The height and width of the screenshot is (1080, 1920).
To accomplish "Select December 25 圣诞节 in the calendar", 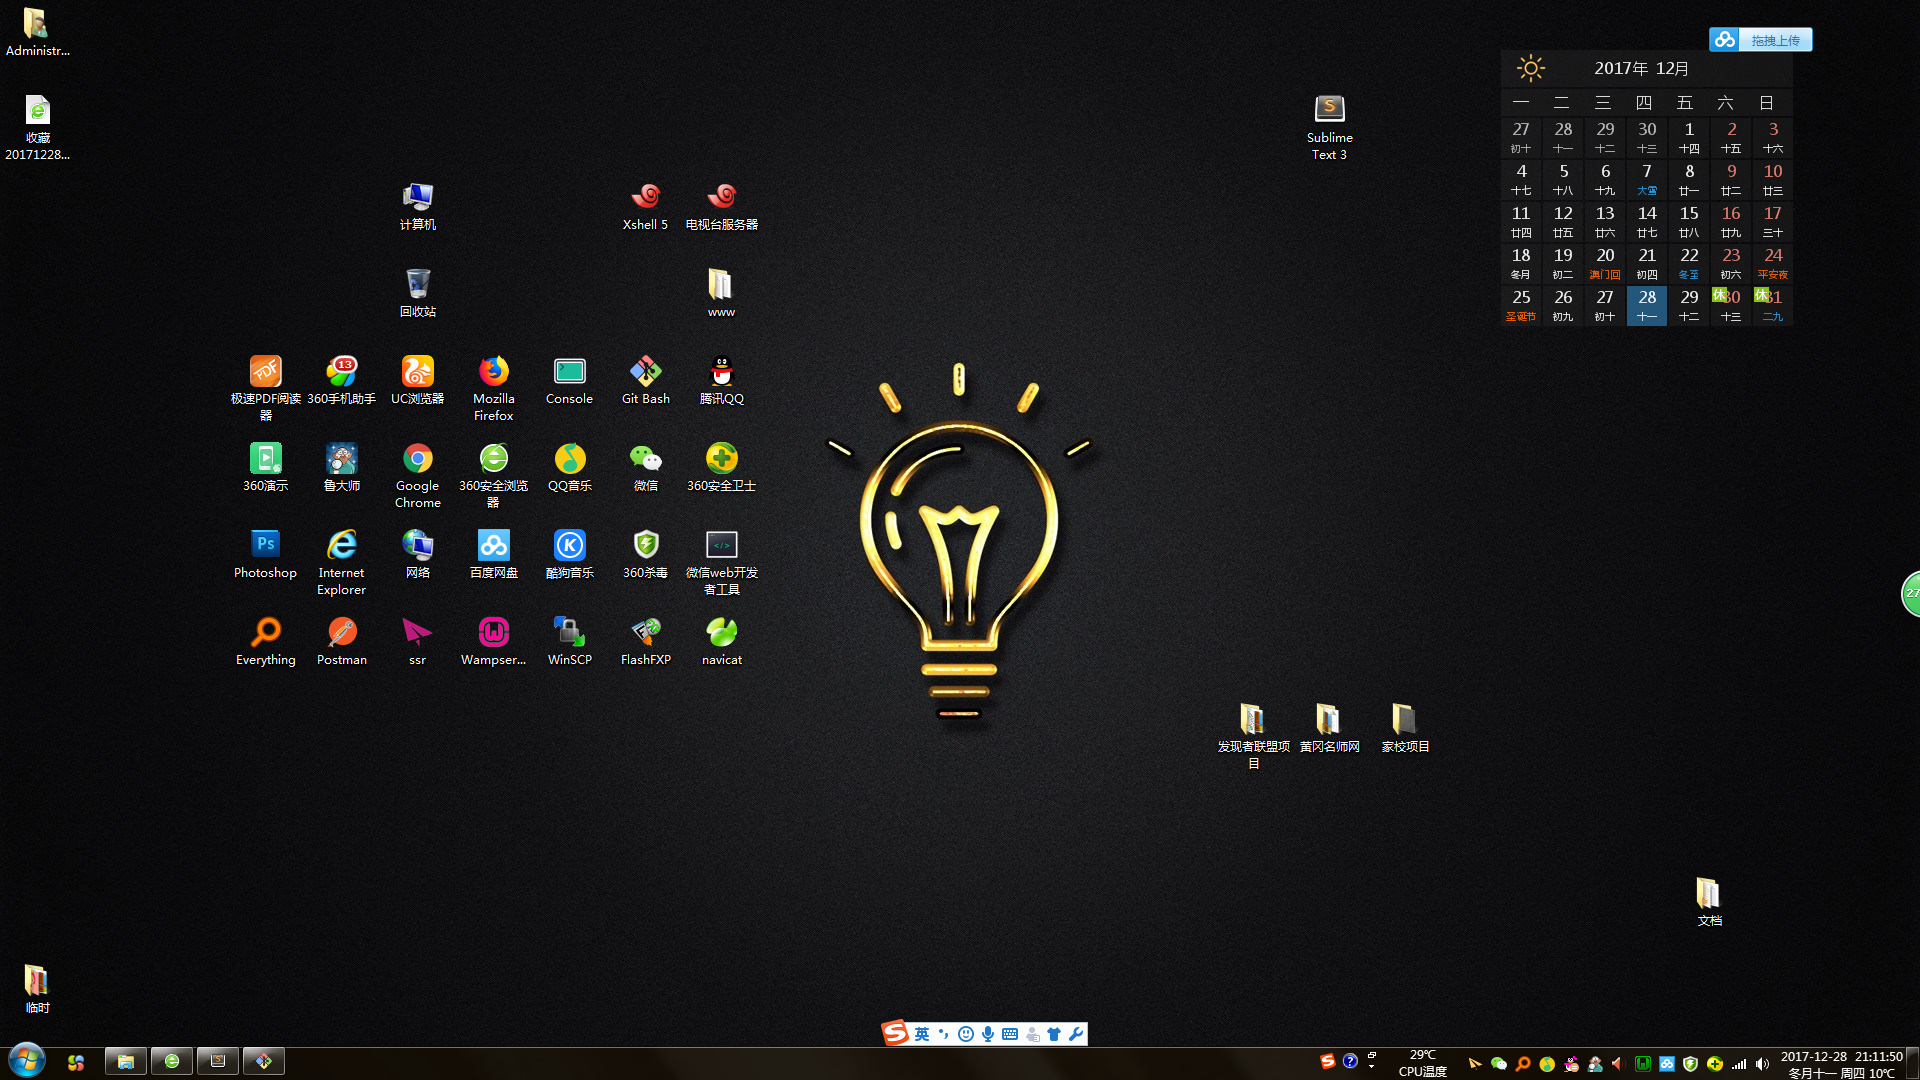I will pyautogui.click(x=1520, y=305).
